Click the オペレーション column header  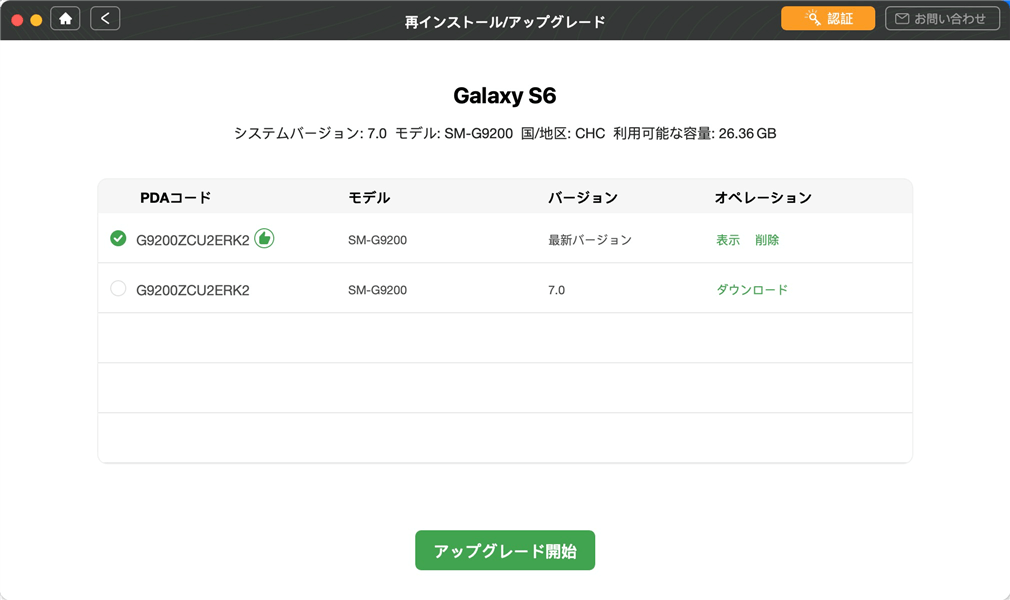pos(763,198)
